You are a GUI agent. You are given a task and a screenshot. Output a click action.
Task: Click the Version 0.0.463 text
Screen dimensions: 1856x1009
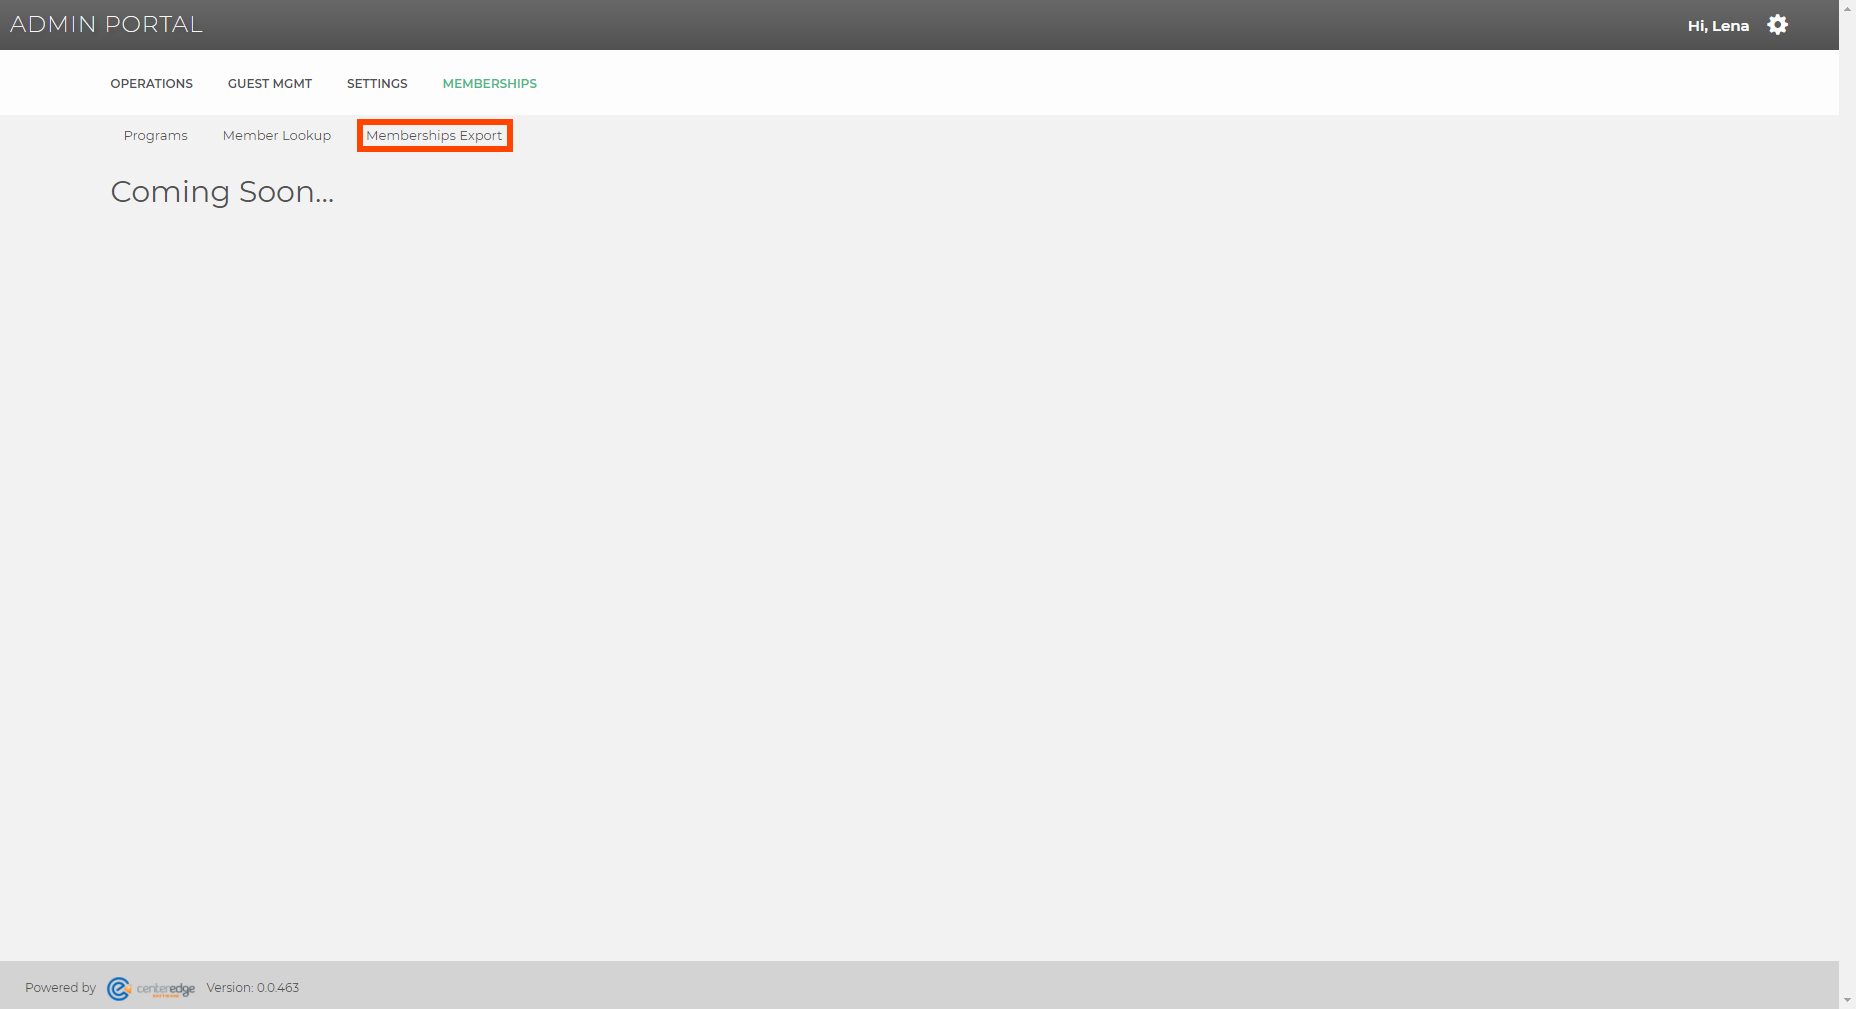click(x=253, y=987)
